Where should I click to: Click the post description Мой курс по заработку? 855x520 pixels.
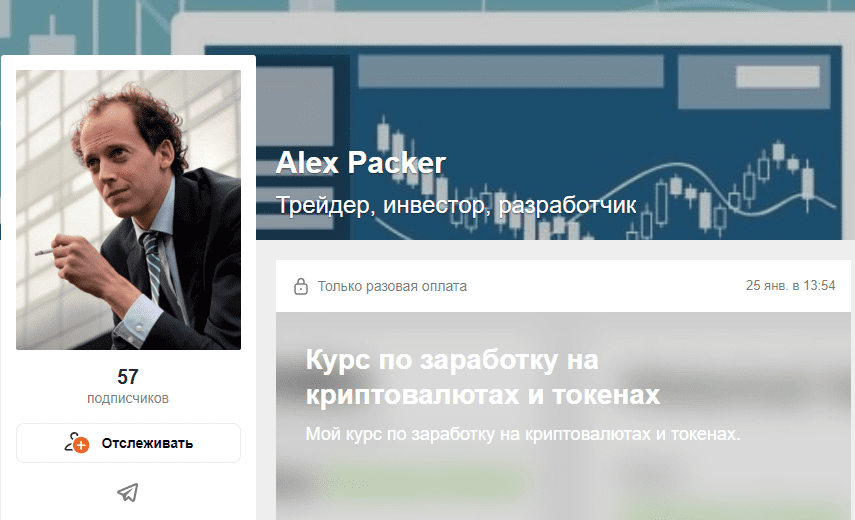coord(523,434)
